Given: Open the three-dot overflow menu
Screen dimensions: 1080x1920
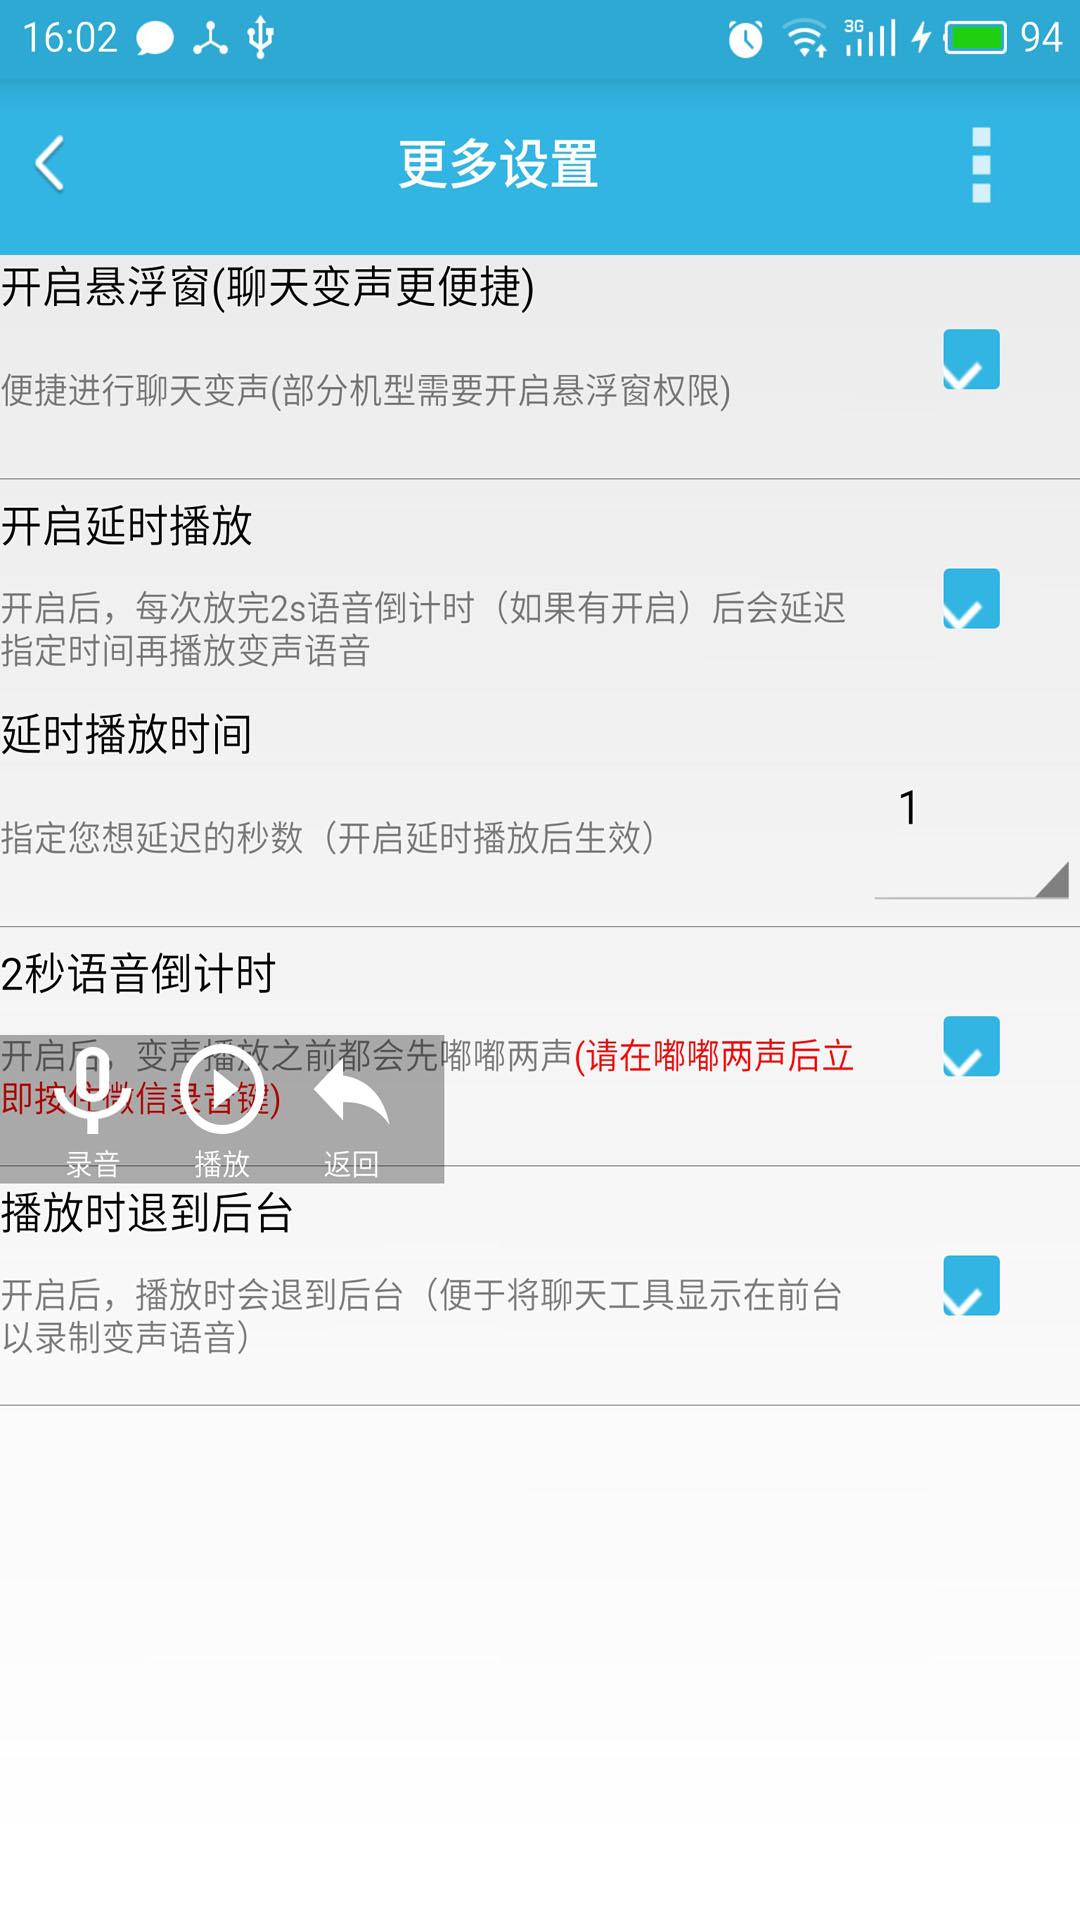Looking at the screenshot, I should pyautogui.click(x=981, y=165).
